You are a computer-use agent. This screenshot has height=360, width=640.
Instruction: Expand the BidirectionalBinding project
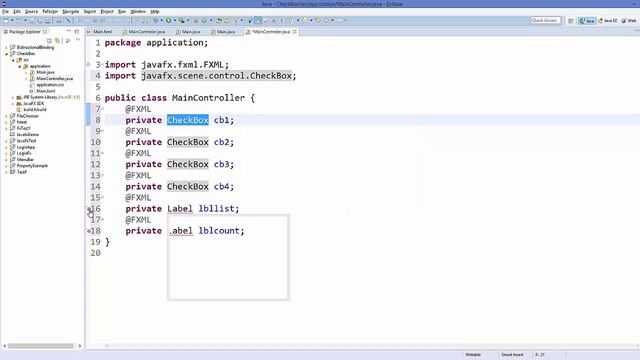(x=6, y=47)
